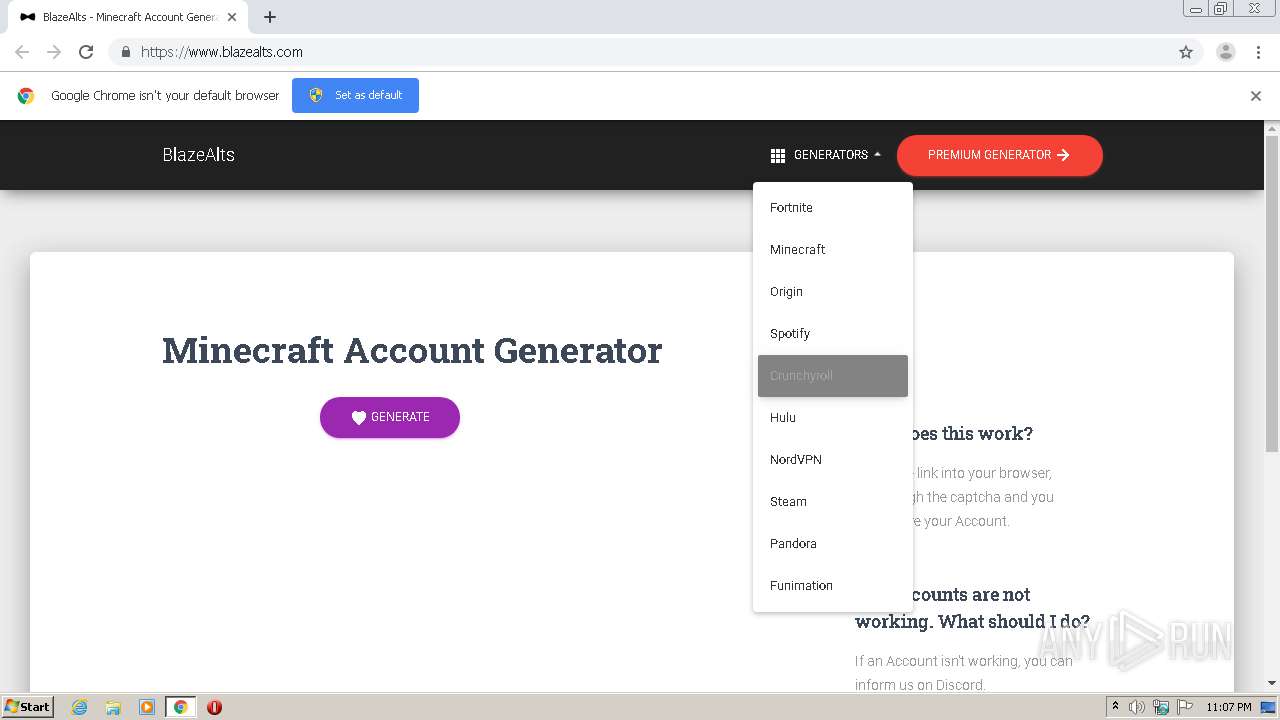Select Spotify from the generators menu

click(x=832, y=334)
